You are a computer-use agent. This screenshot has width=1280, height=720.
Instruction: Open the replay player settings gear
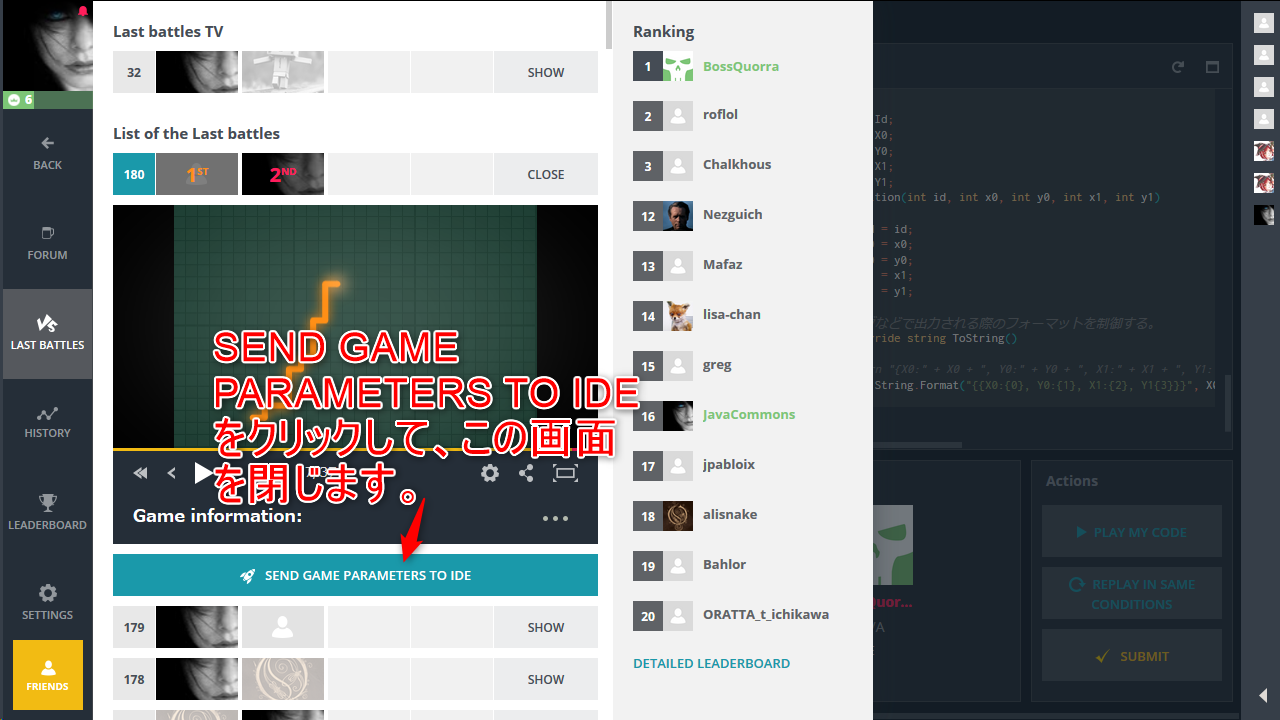[490, 473]
